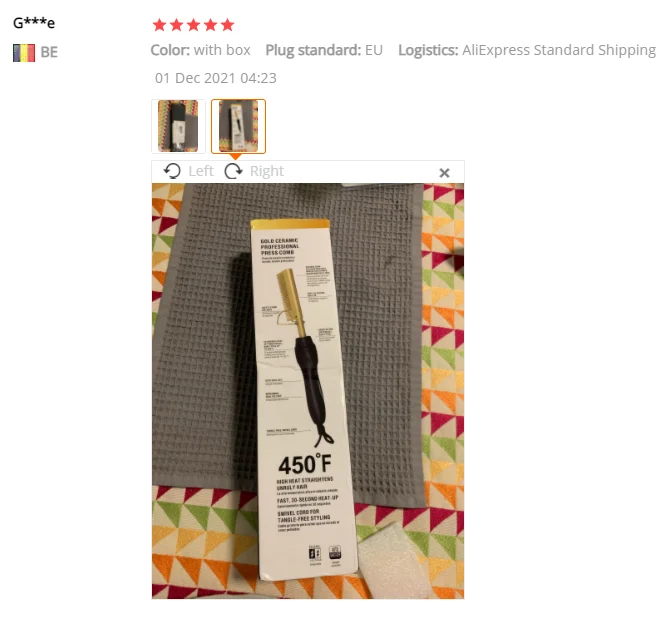The height and width of the screenshot is (617, 662).
Task: Click the BE country code
Action: 49,52
